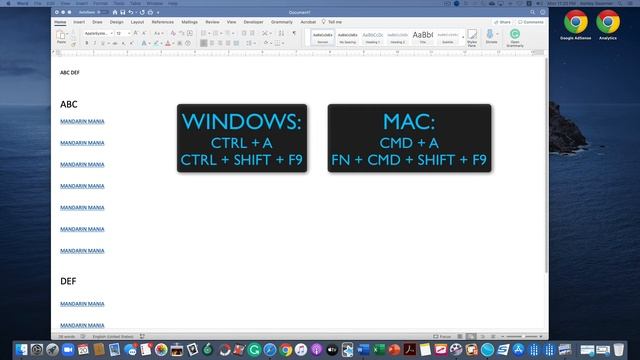Launch Zoom from the Dock
This screenshot has height=360, width=640.
click(68, 350)
